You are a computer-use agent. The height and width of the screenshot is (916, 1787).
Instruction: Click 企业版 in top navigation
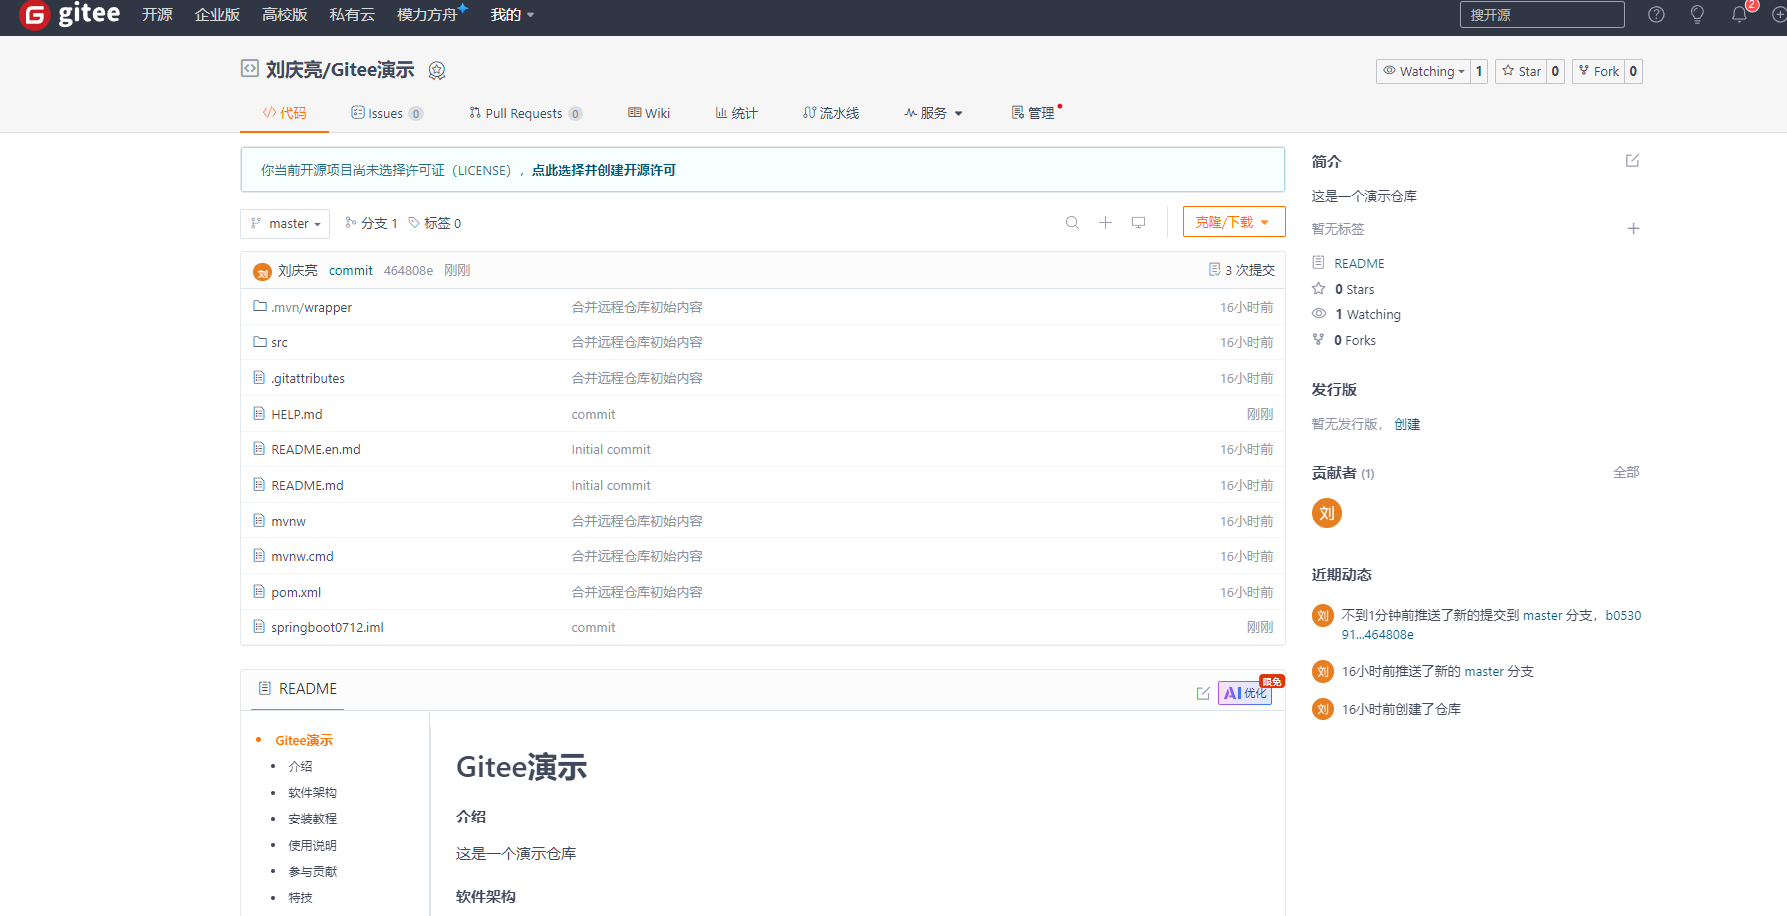click(217, 14)
